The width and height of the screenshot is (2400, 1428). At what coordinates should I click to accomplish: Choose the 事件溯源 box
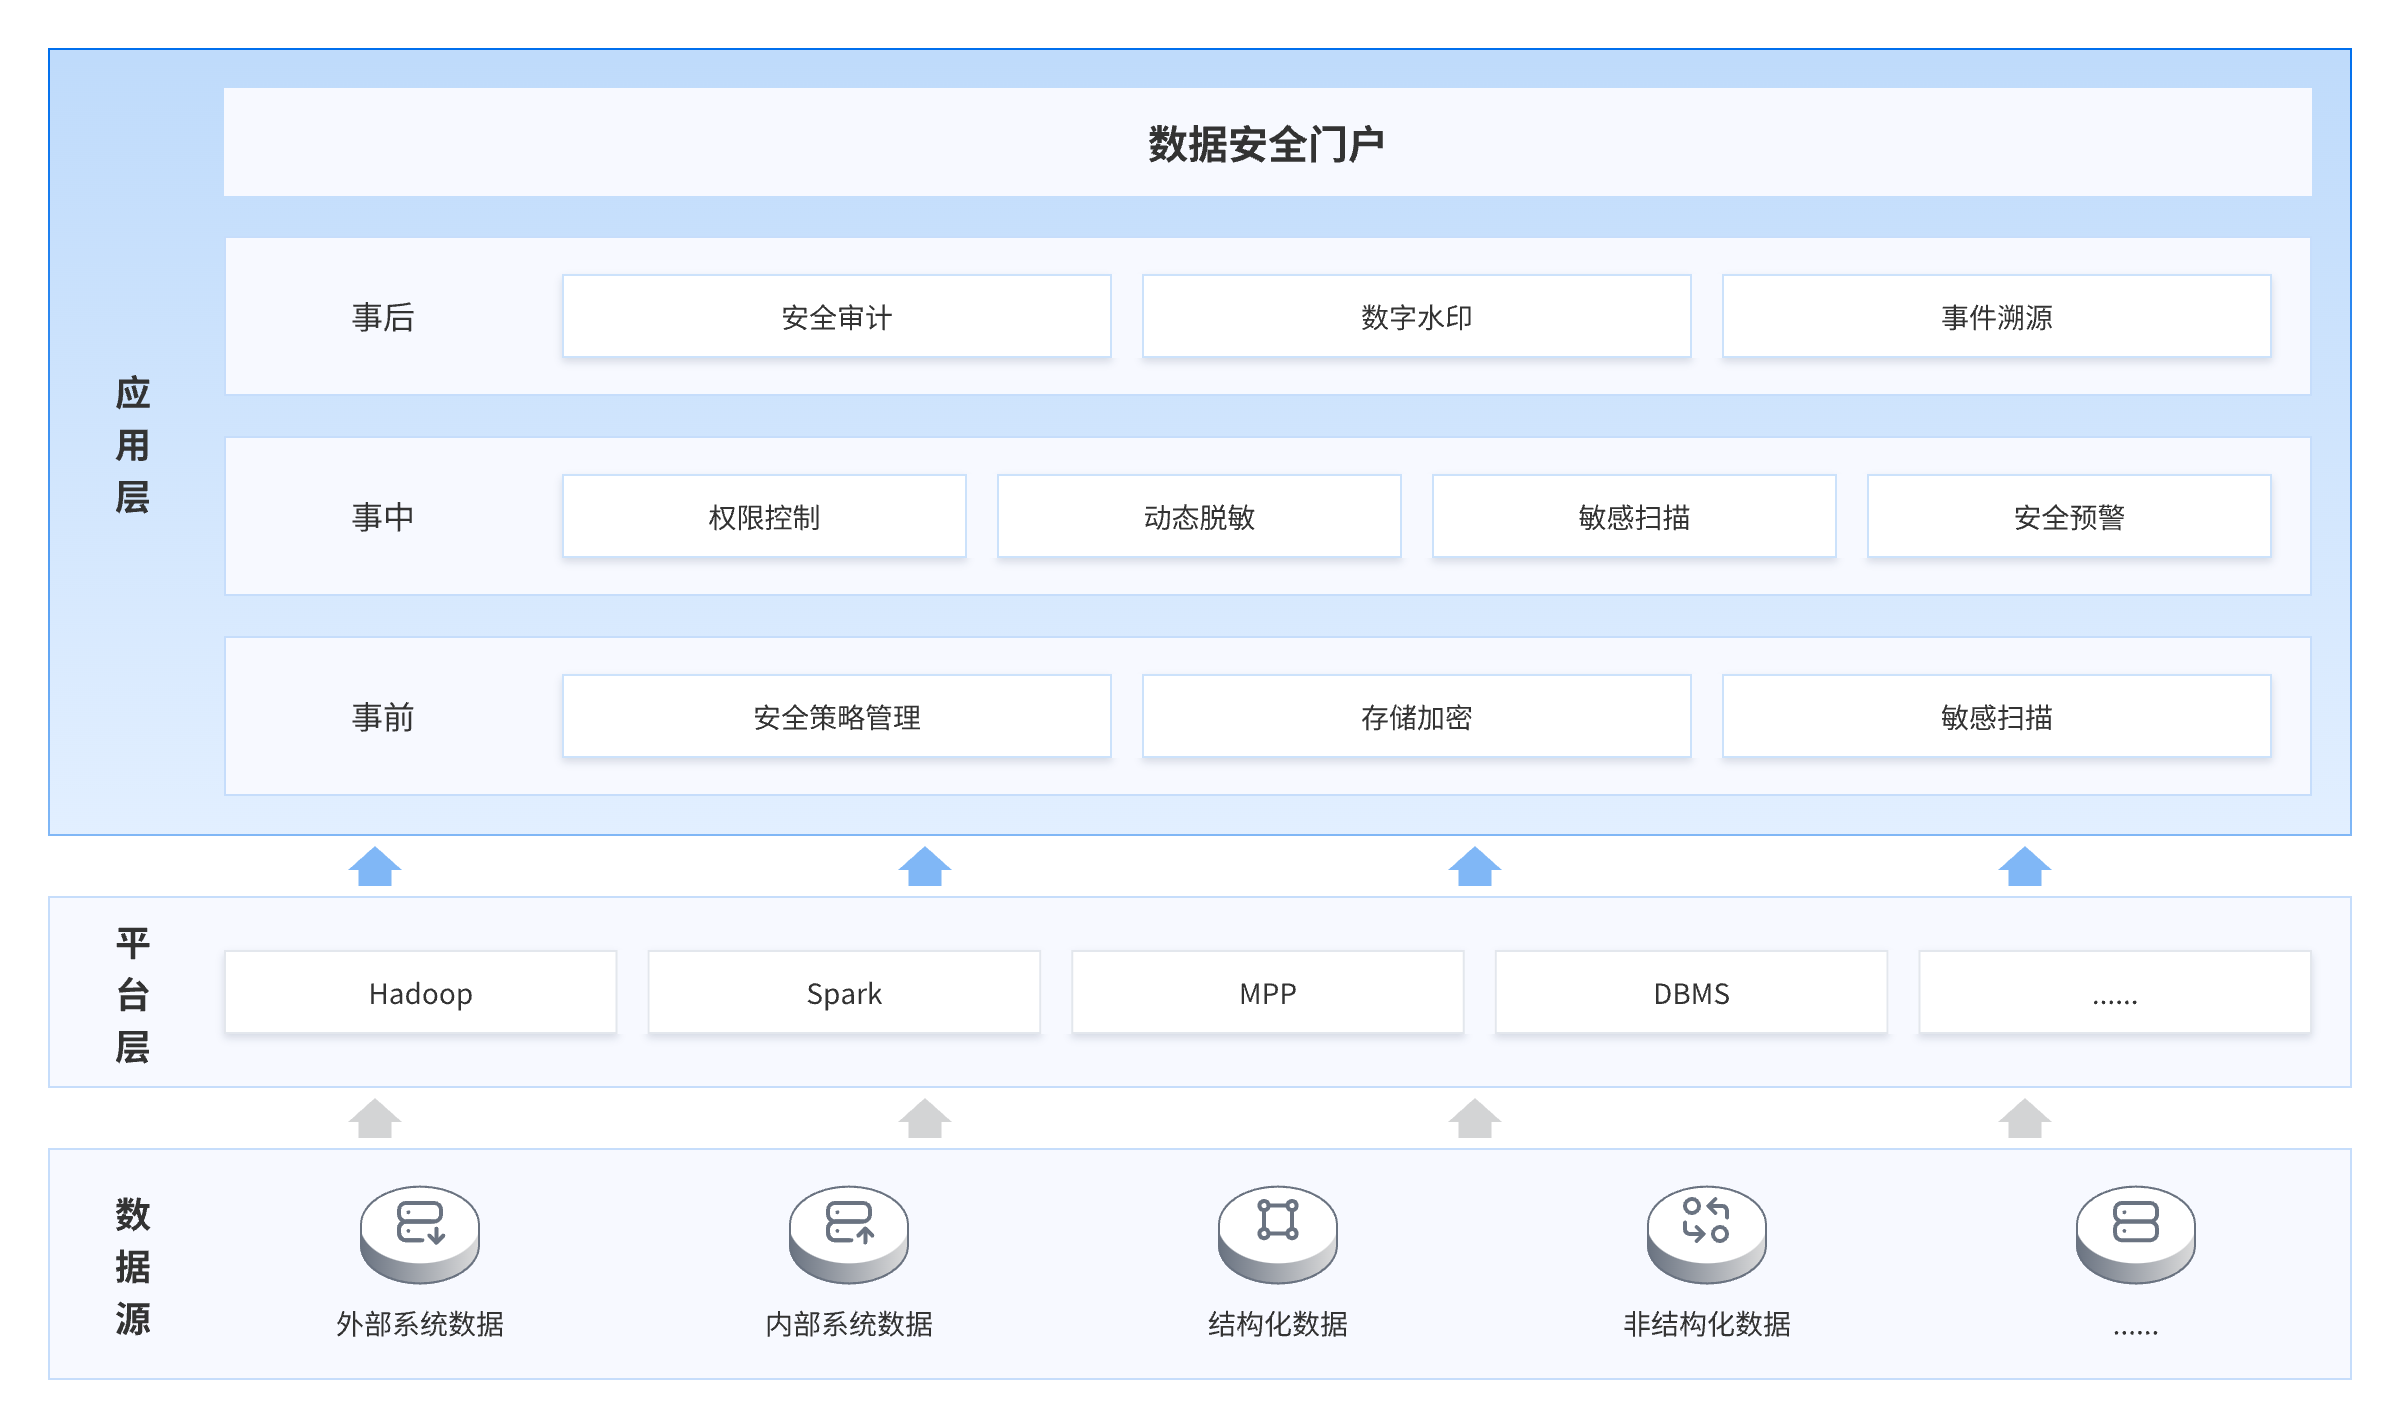[x=1996, y=317]
